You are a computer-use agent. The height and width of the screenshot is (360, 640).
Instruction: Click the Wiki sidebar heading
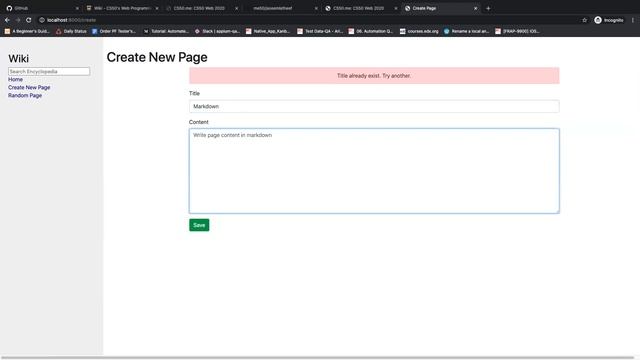18,59
